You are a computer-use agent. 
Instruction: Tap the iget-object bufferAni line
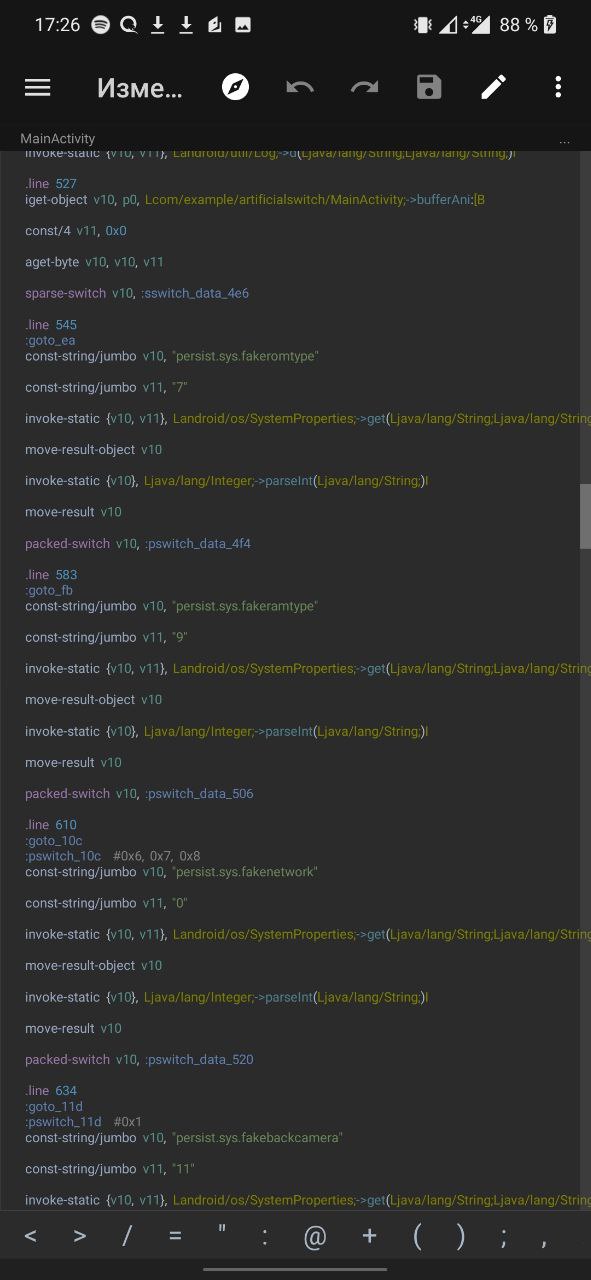(255, 200)
